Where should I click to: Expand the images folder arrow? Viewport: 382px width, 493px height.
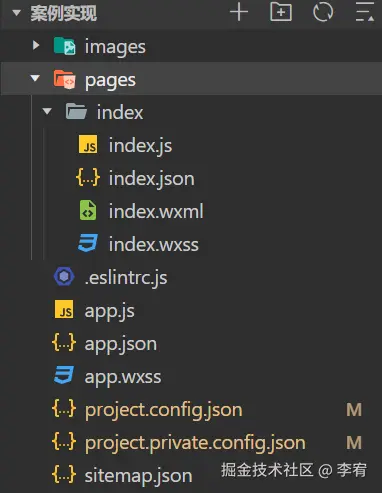coord(36,45)
